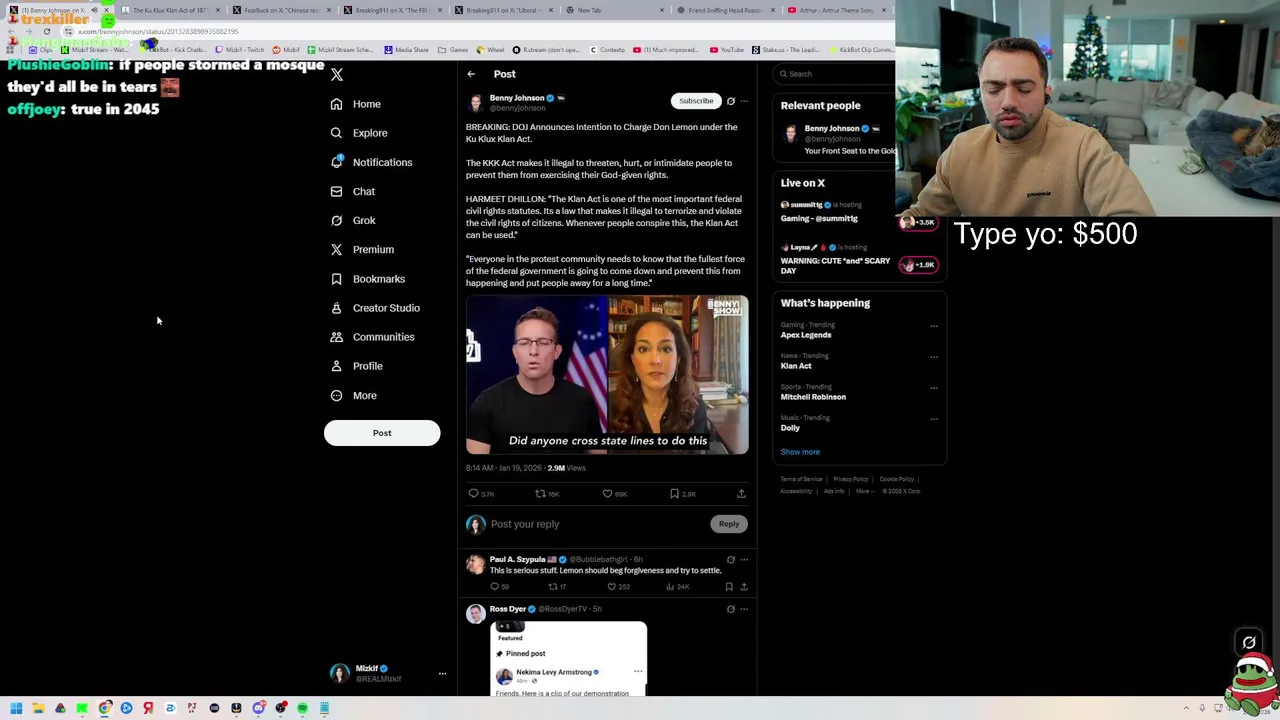The width and height of the screenshot is (1280, 720).
Task: Open the Windows Start menu
Action: (x=16, y=708)
